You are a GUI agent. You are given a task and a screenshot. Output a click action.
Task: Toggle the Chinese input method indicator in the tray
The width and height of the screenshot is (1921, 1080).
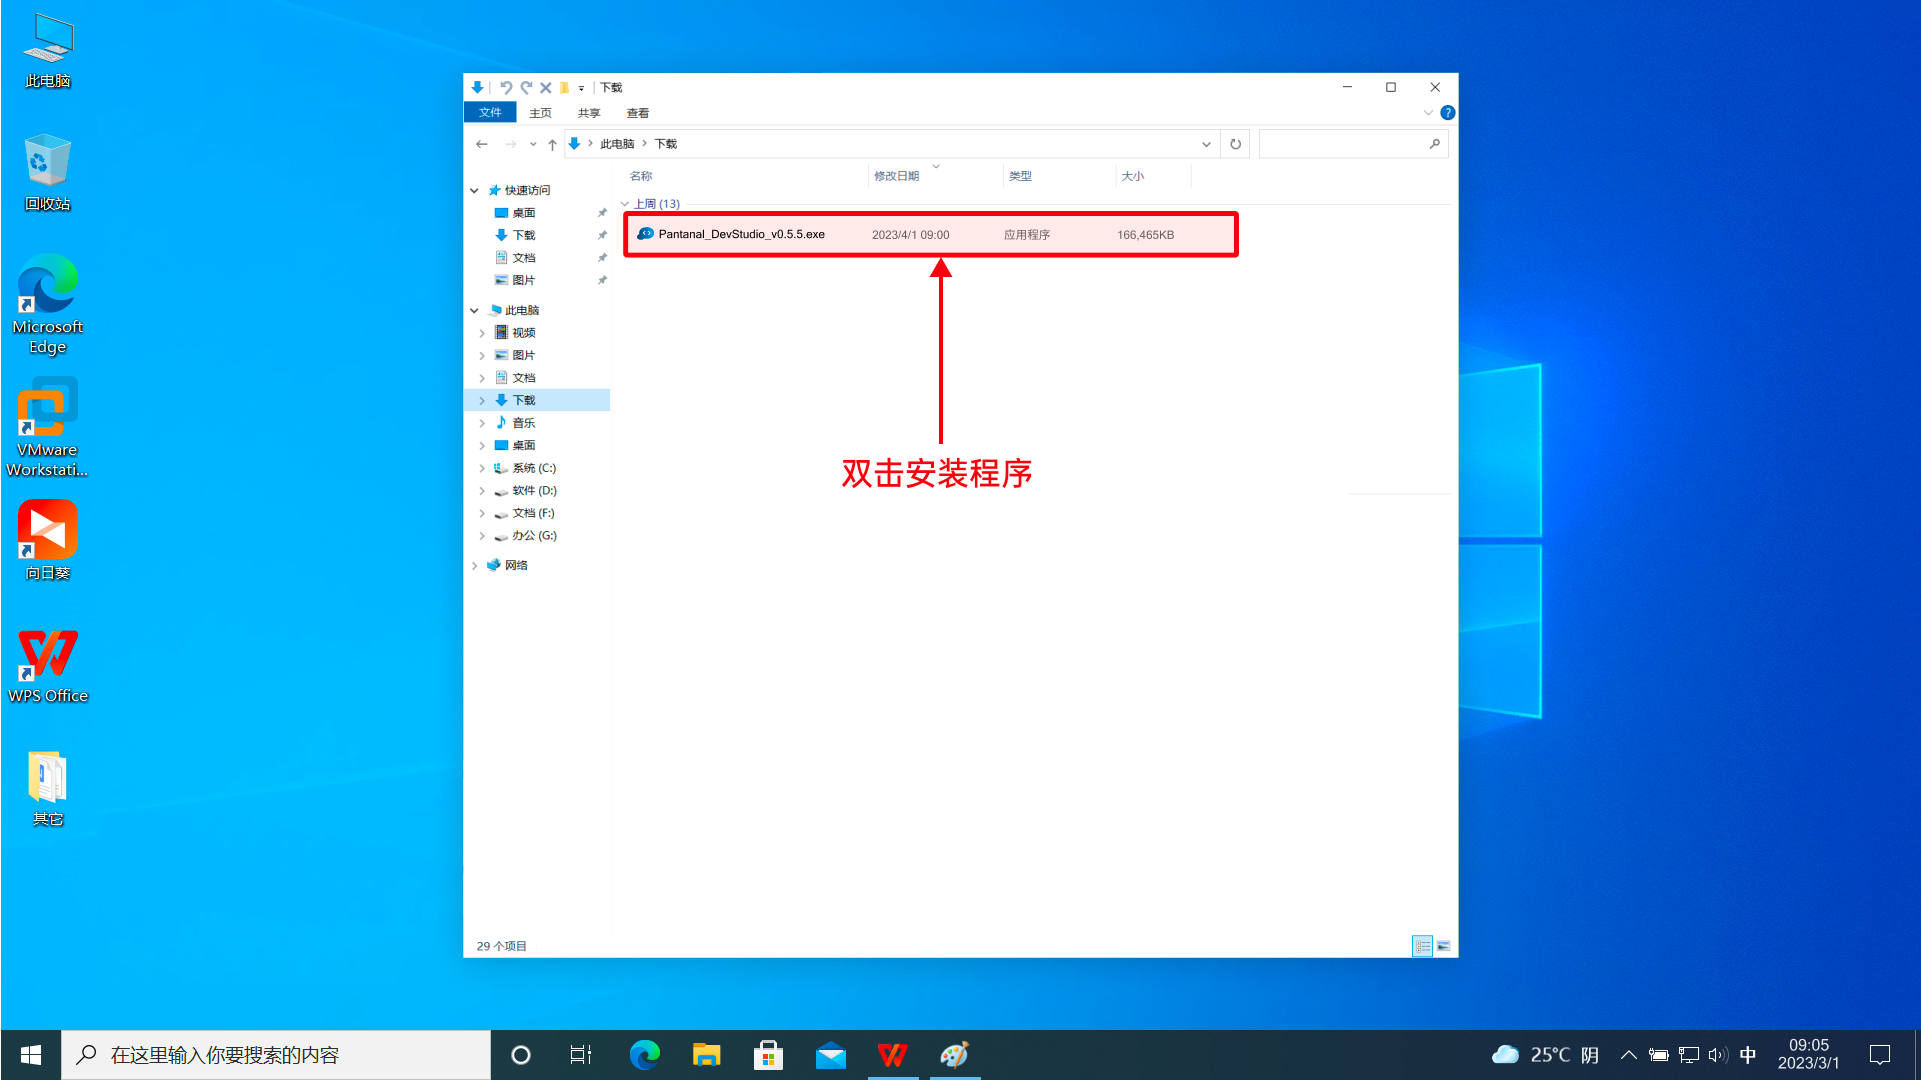click(1747, 1055)
